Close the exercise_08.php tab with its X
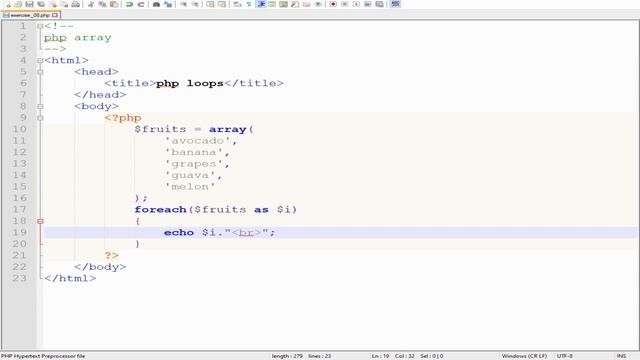This screenshot has height=360, width=640. (55, 15)
